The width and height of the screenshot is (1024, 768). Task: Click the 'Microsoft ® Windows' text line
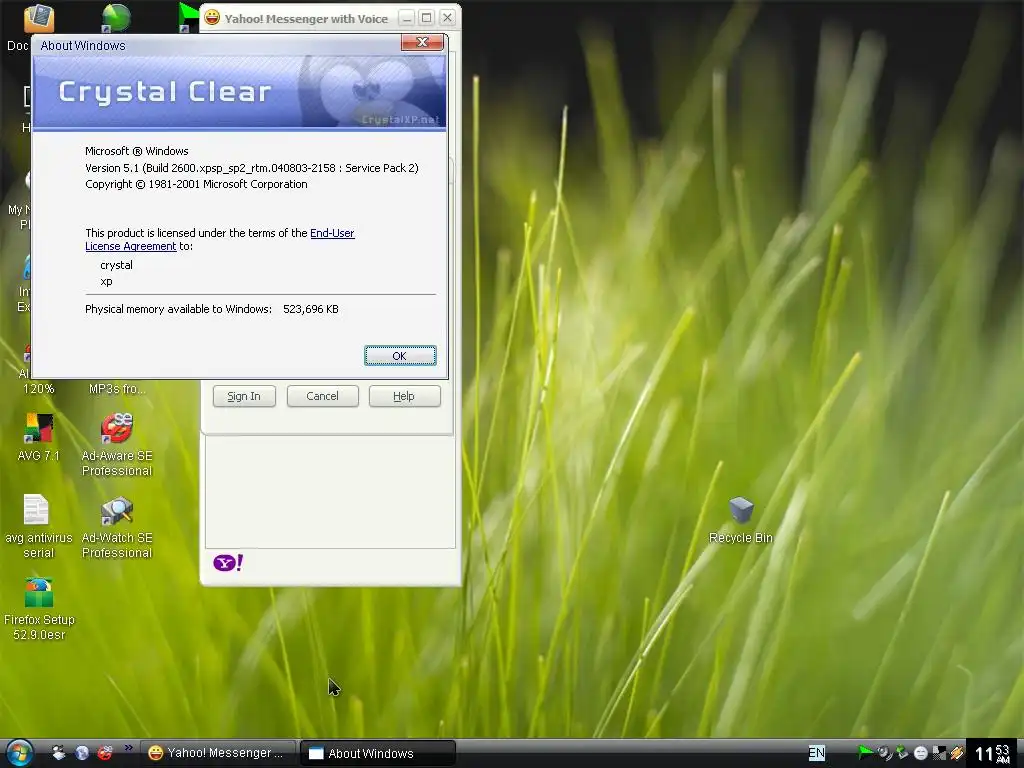(x=136, y=151)
